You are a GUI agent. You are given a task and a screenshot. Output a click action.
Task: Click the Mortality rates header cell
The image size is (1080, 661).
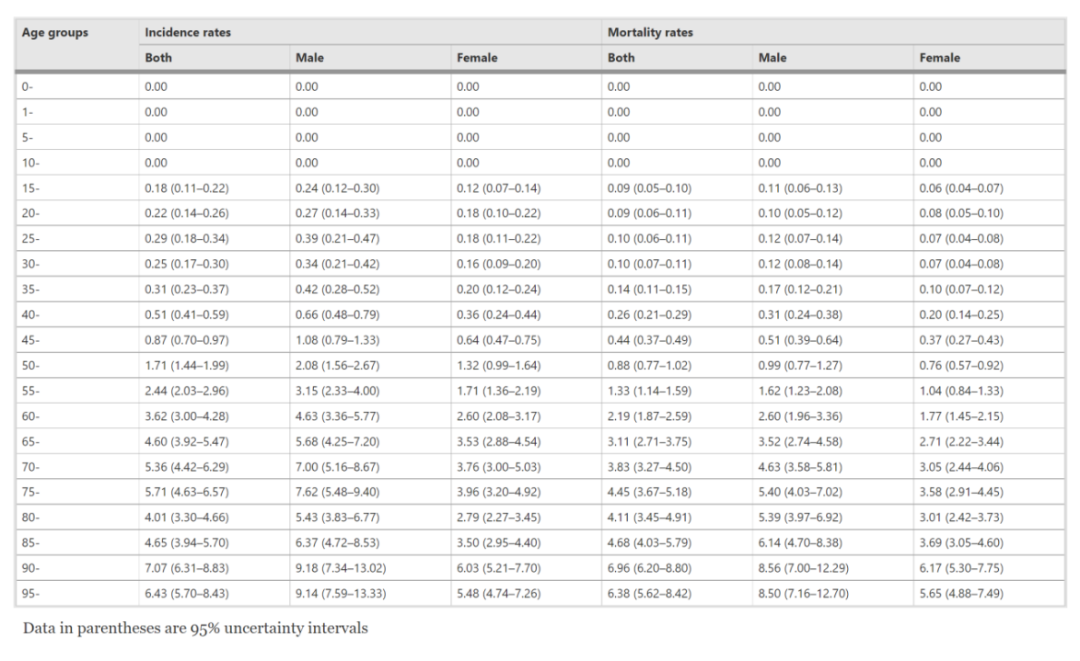point(651,32)
